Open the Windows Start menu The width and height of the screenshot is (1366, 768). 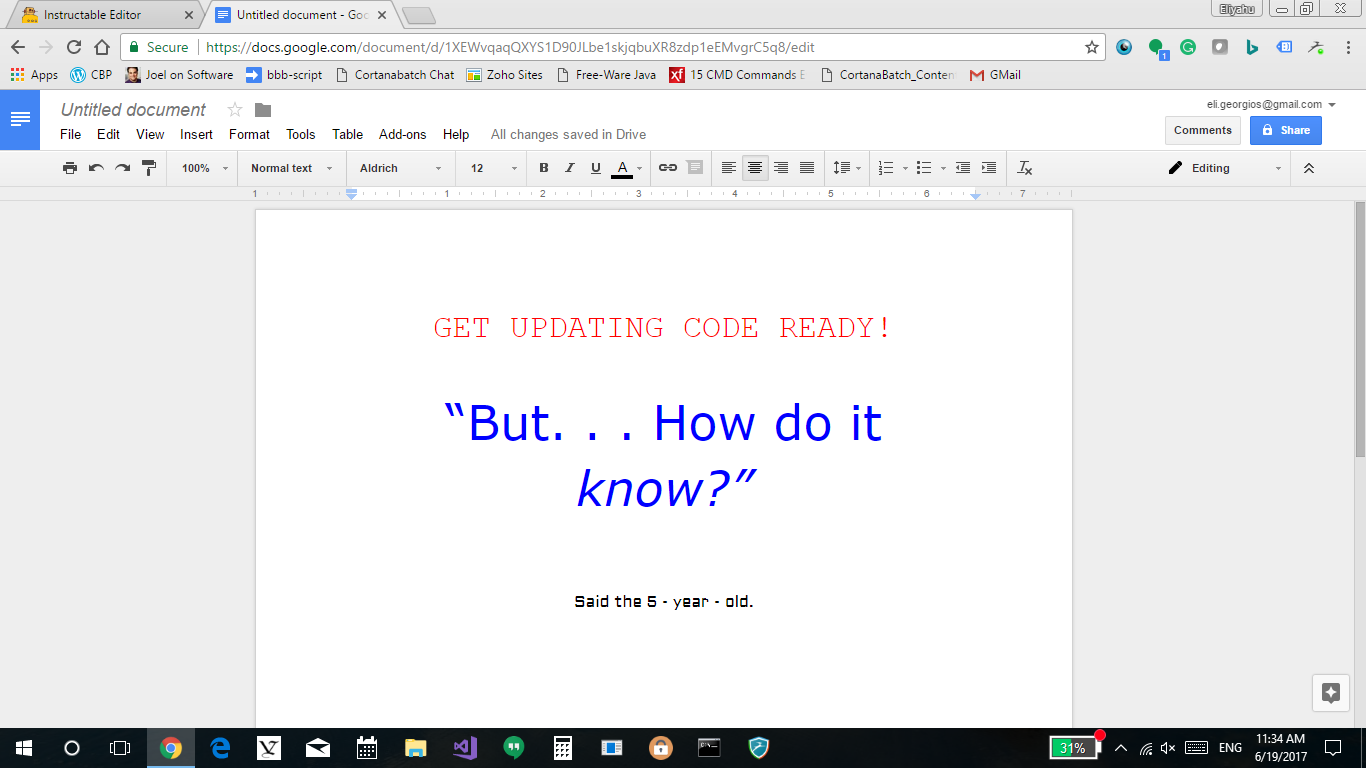point(24,747)
